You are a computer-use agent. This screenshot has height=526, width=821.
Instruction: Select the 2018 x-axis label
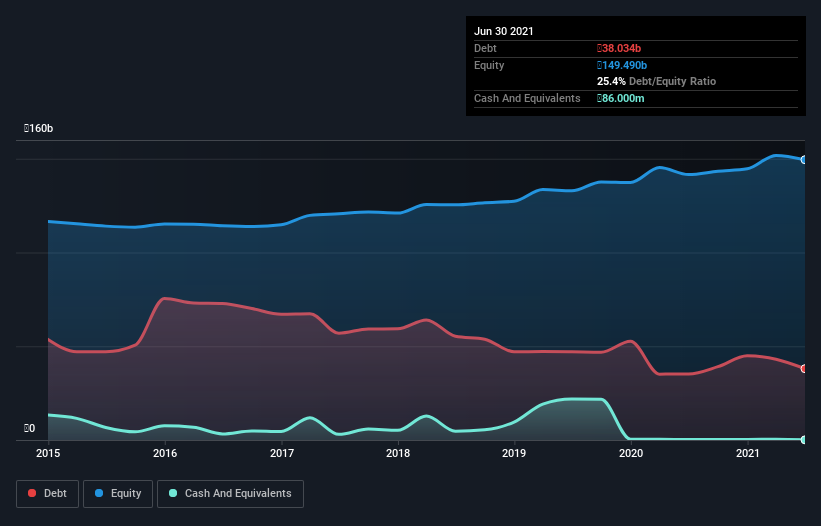click(x=398, y=453)
